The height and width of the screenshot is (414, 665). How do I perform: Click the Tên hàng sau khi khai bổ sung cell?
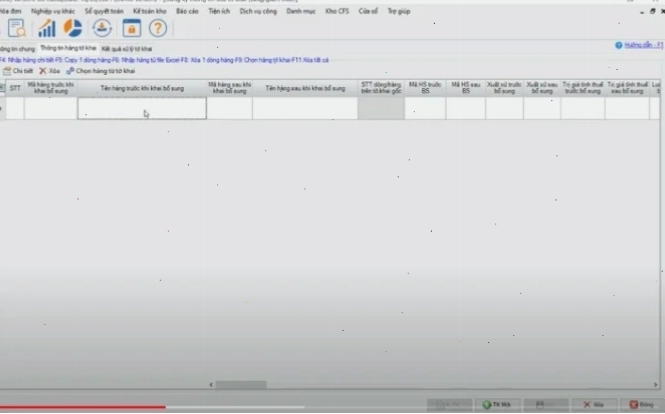click(x=305, y=108)
